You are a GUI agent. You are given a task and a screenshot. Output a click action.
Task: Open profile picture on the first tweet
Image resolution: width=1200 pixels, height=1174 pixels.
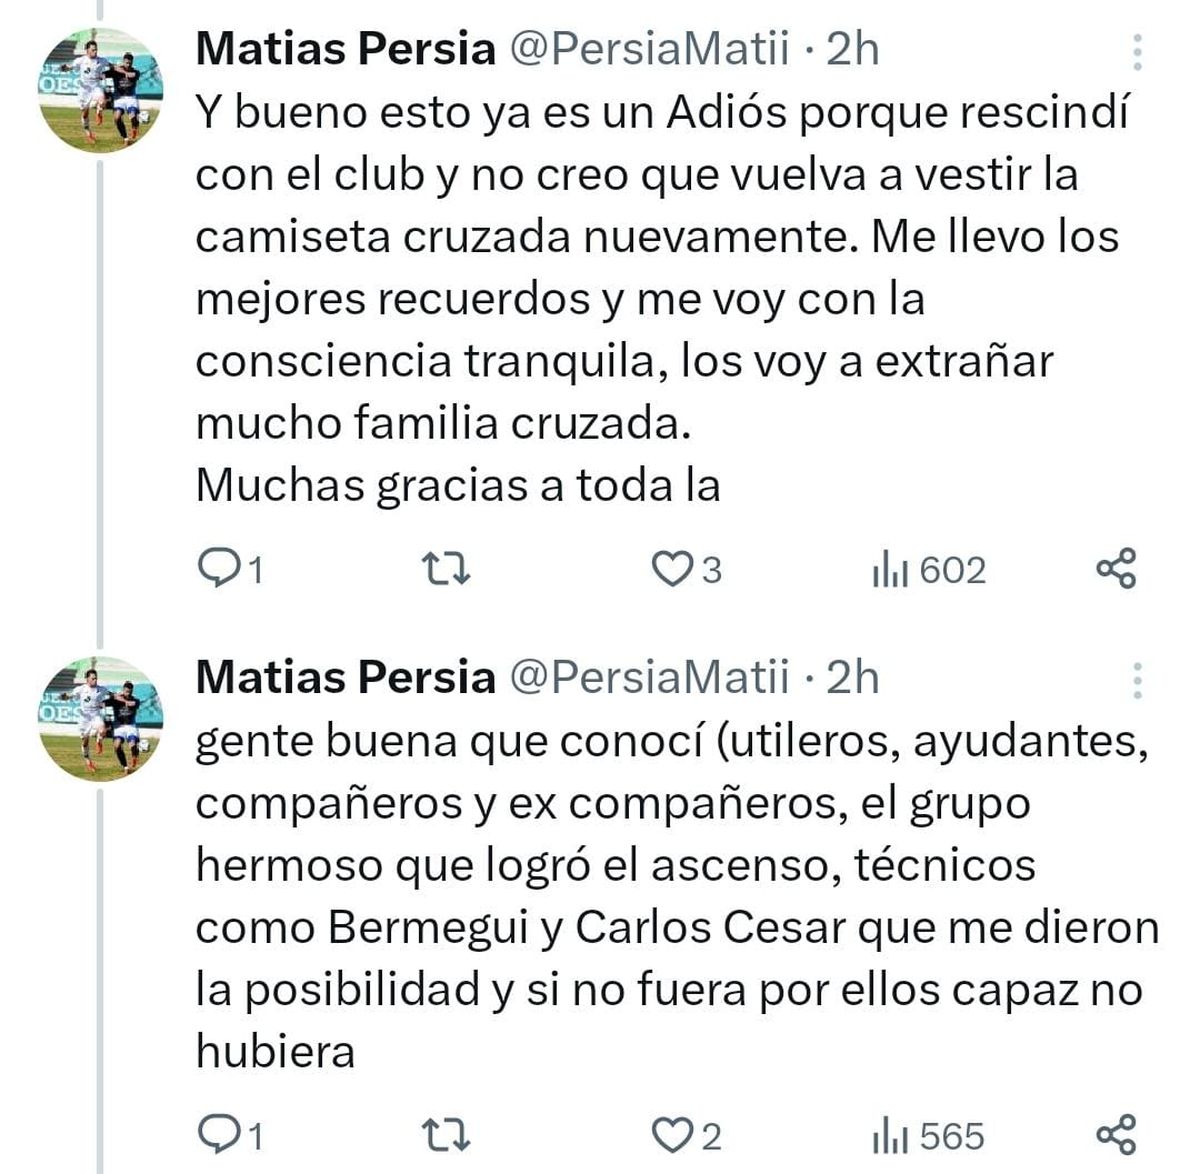click(100, 90)
